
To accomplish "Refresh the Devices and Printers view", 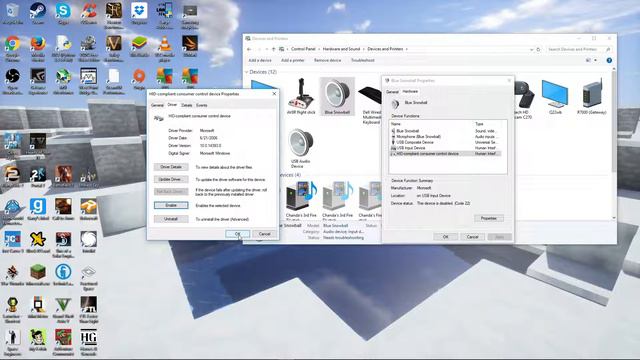I will coord(538,49).
